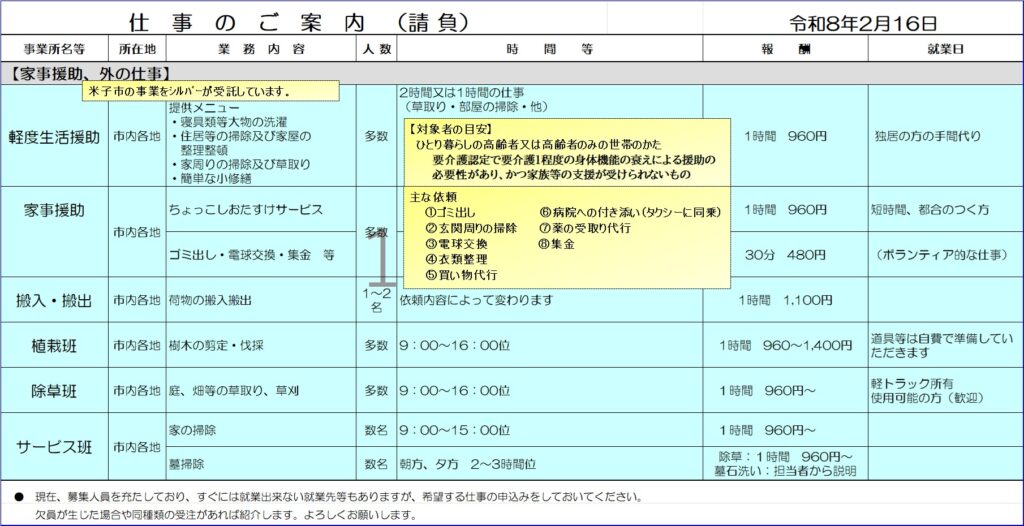Click the 植栽班 row label
The width and height of the screenshot is (1024, 526).
point(54,345)
